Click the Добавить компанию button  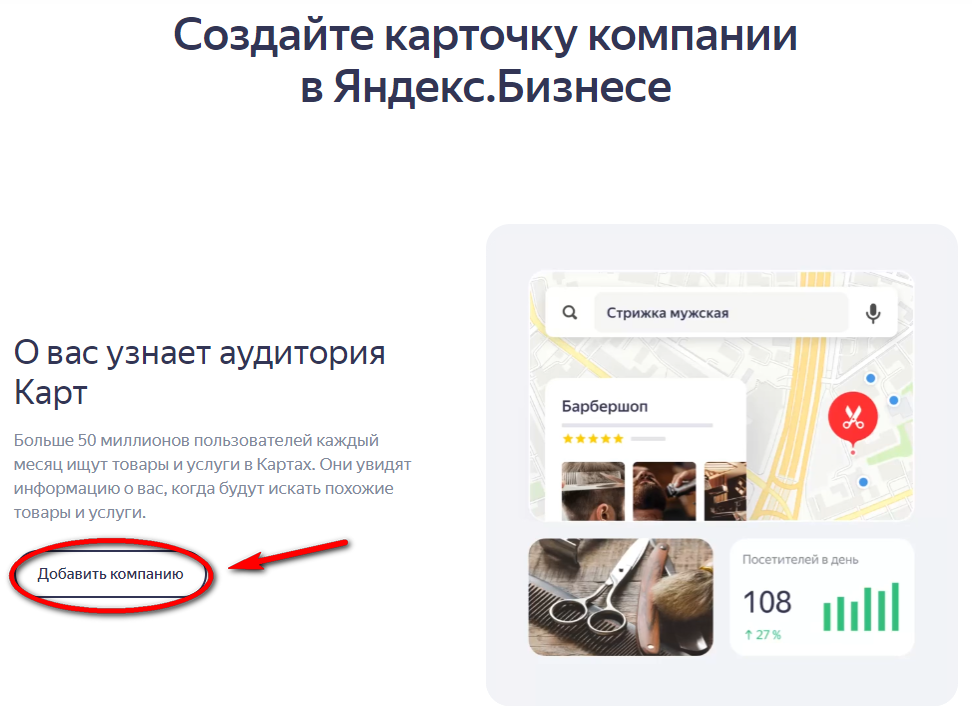point(110,574)
